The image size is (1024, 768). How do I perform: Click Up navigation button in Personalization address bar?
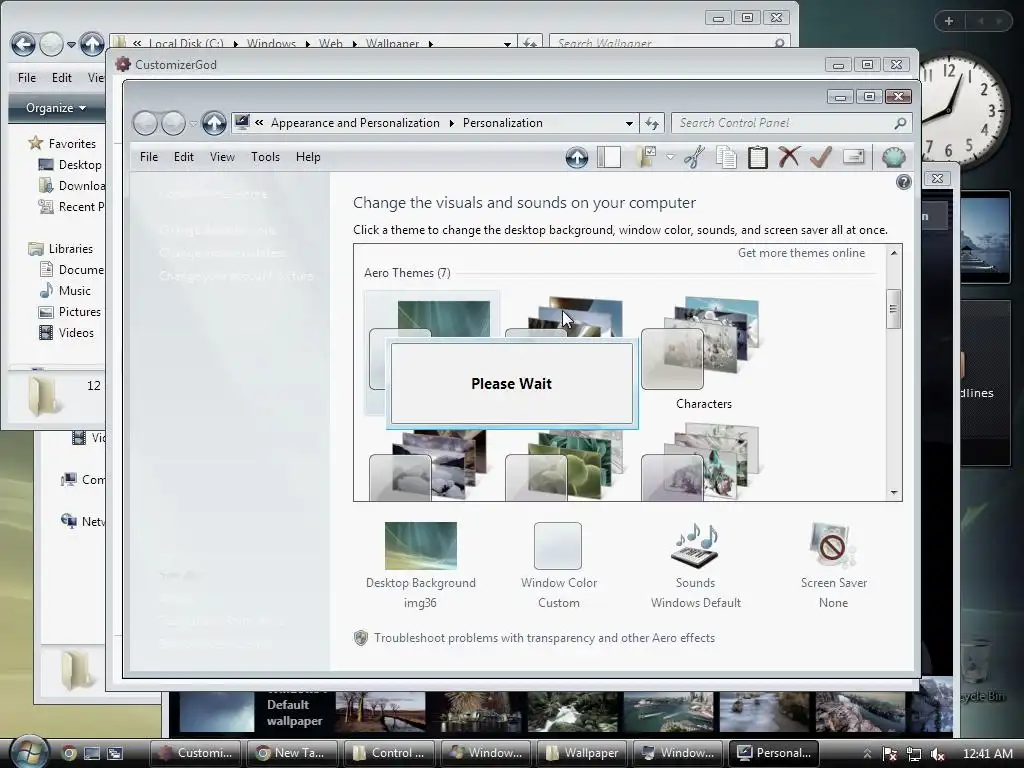coord(214,123)
